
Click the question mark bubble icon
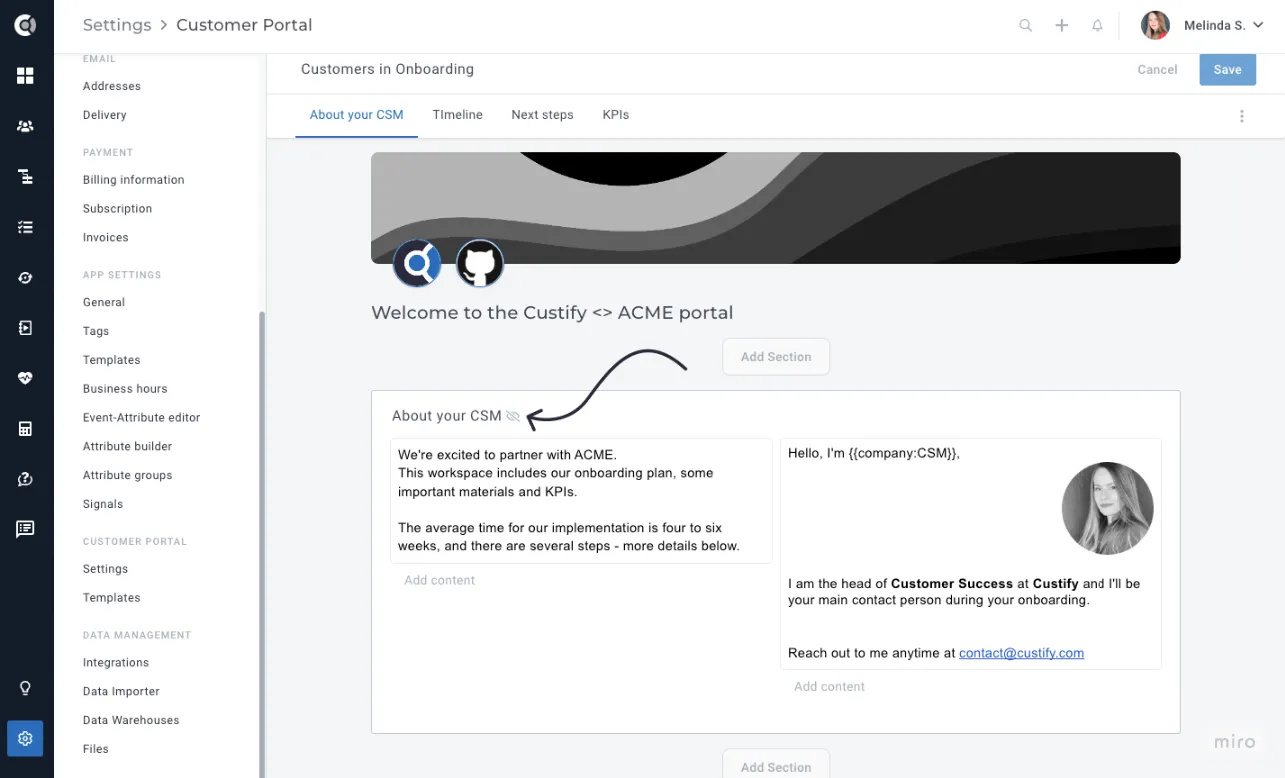point(25,479)
